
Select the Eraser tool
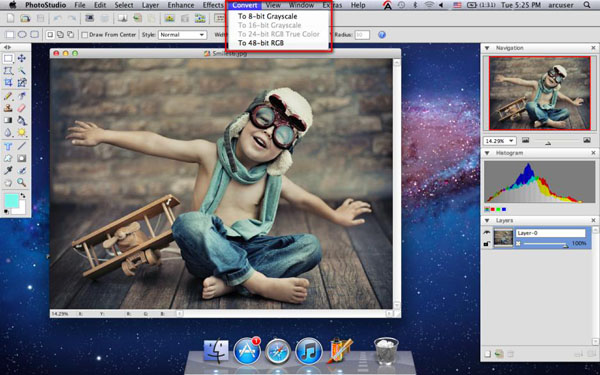pos(21,108)
